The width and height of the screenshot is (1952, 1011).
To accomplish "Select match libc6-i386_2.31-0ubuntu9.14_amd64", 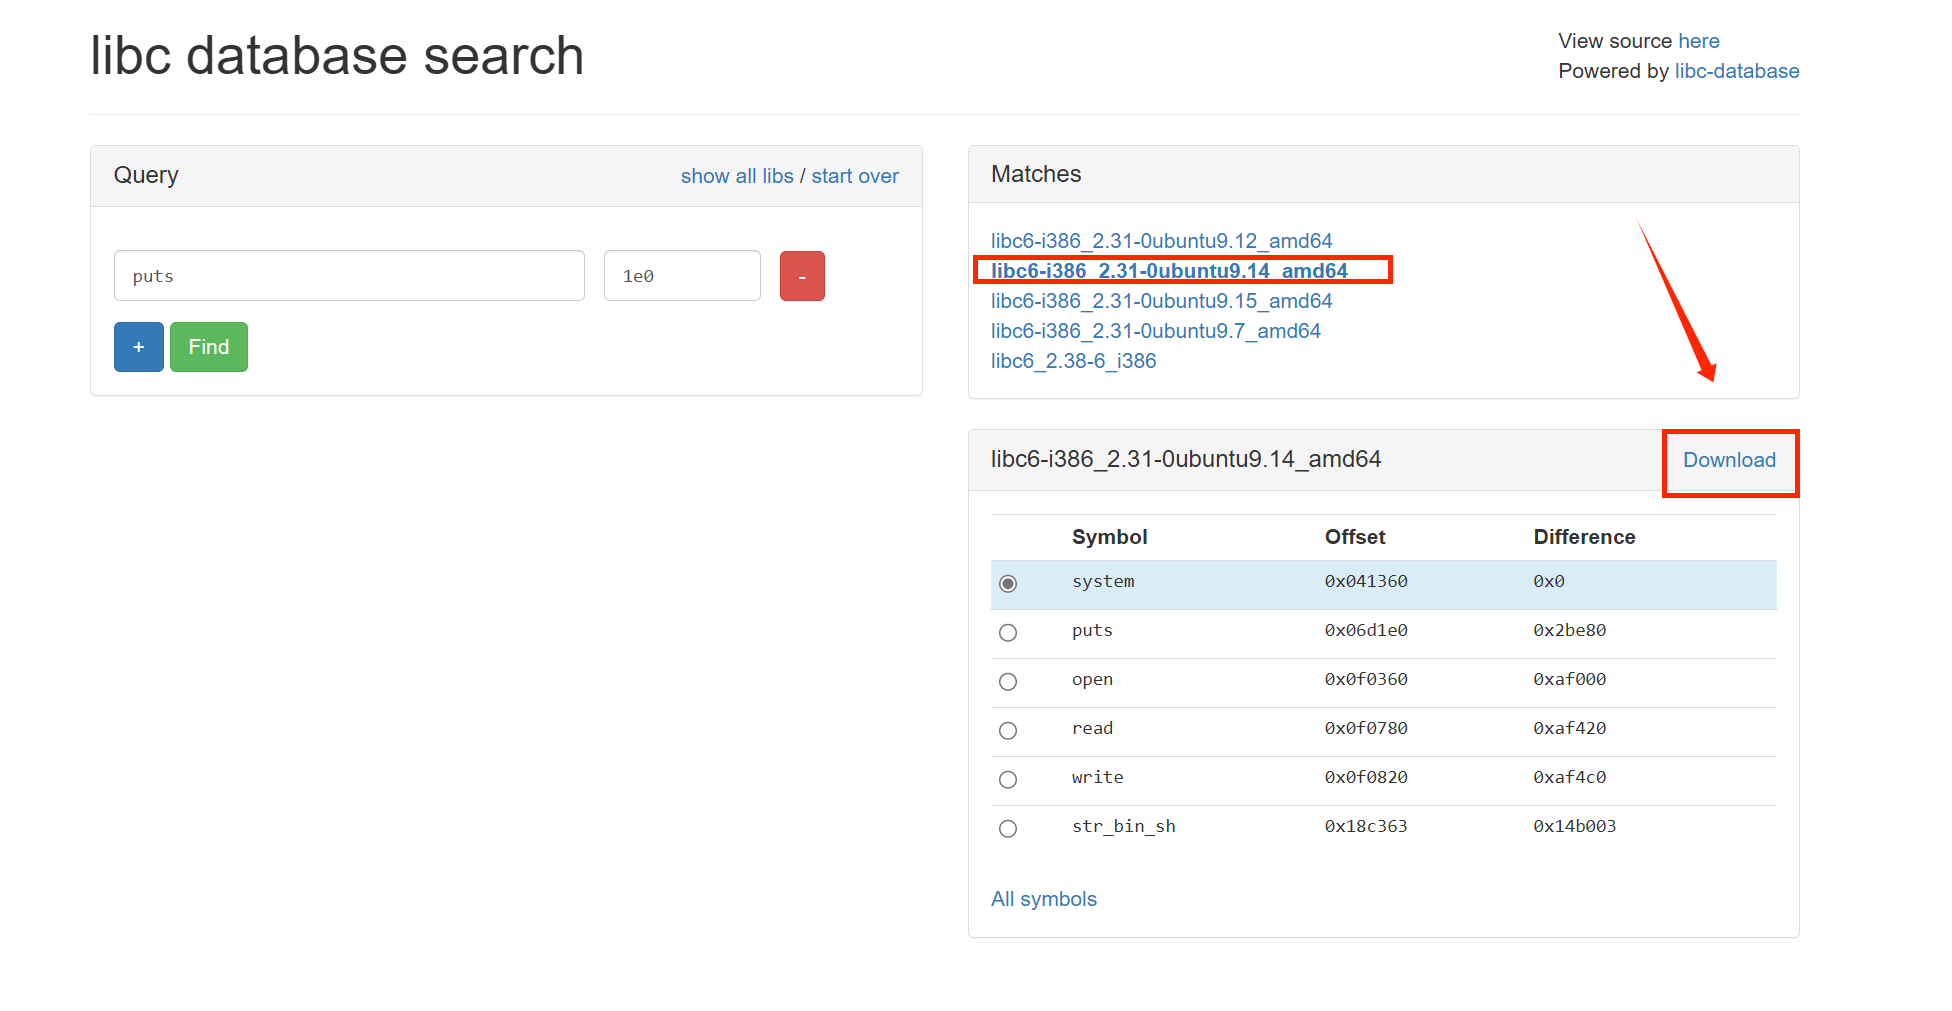I will click(x=1169, y=271).
